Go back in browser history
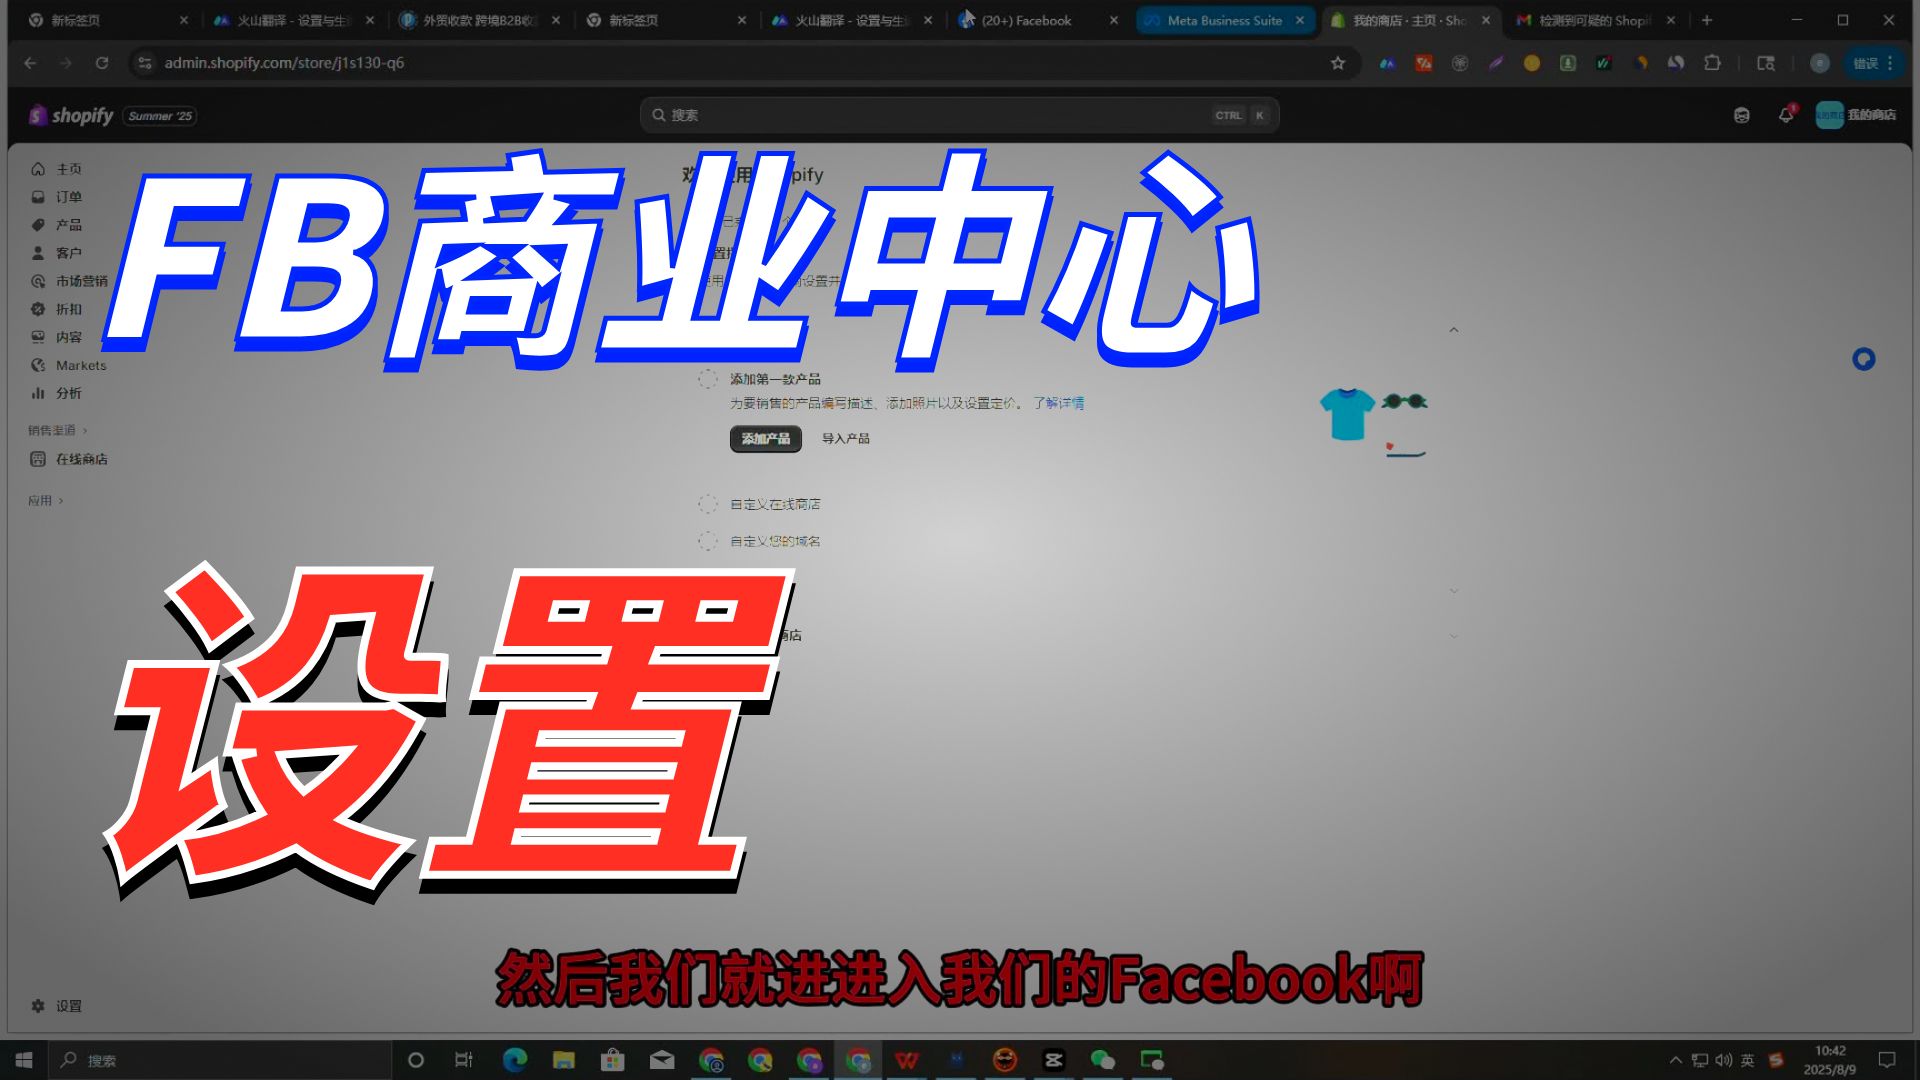 30,63
